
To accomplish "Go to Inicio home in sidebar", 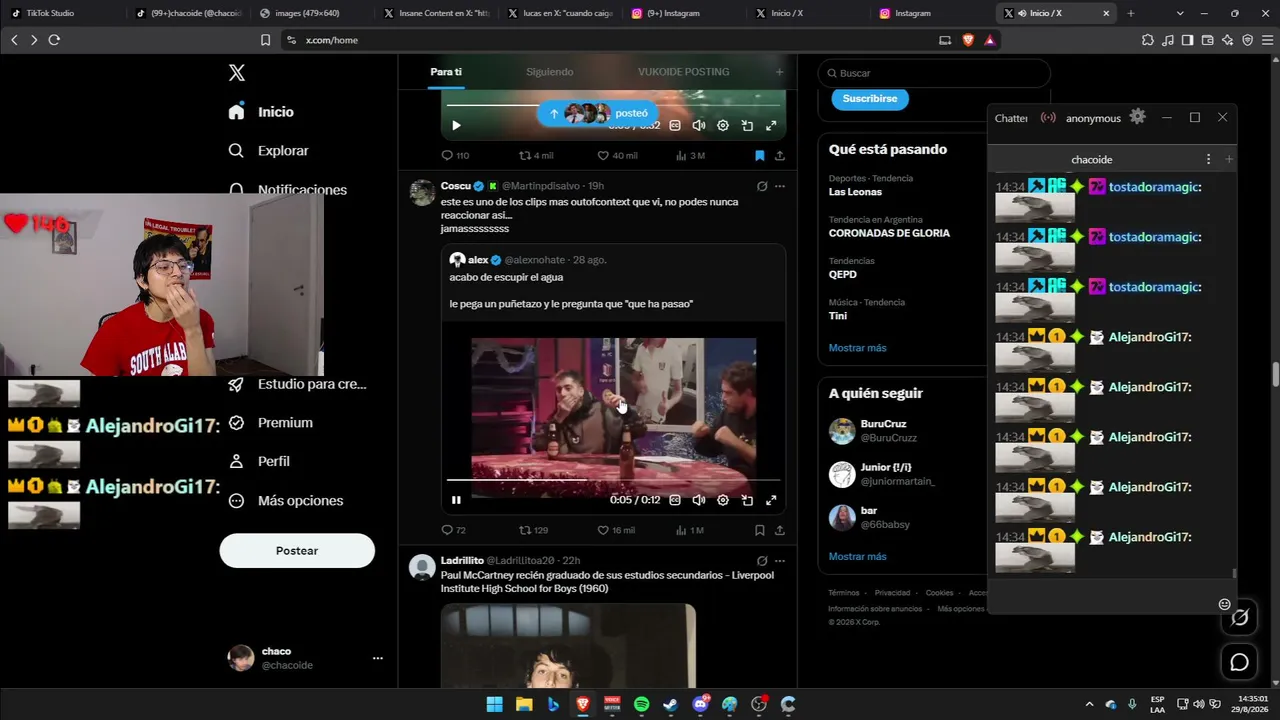I will pyautogui.click(x=261, y=112).
